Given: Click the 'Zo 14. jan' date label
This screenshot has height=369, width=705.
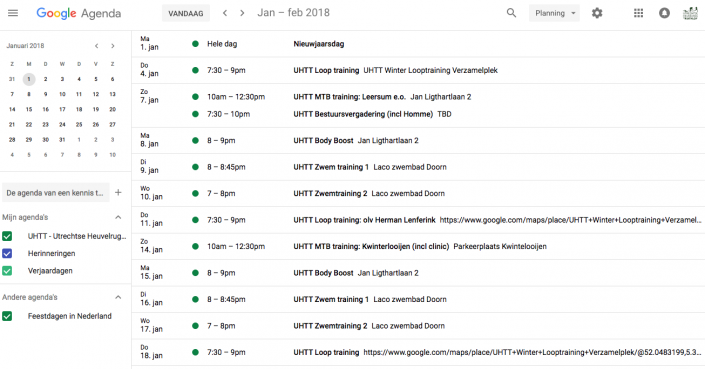Looking at the screenshot, I should tap(151, 246).
